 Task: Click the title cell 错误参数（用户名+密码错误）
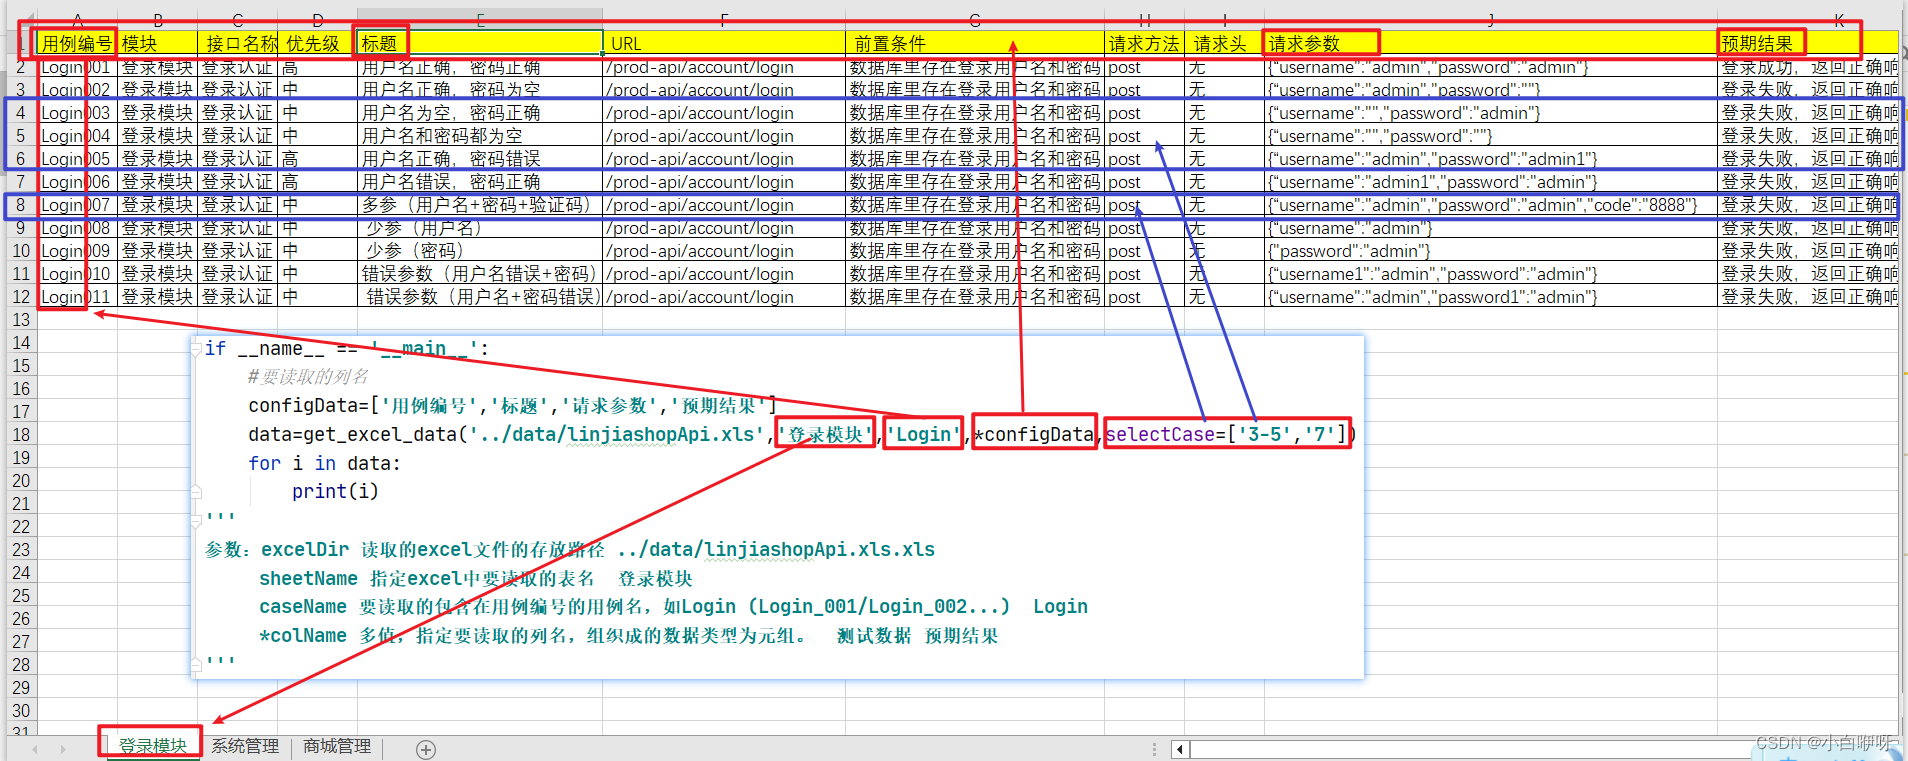point(480,297)
